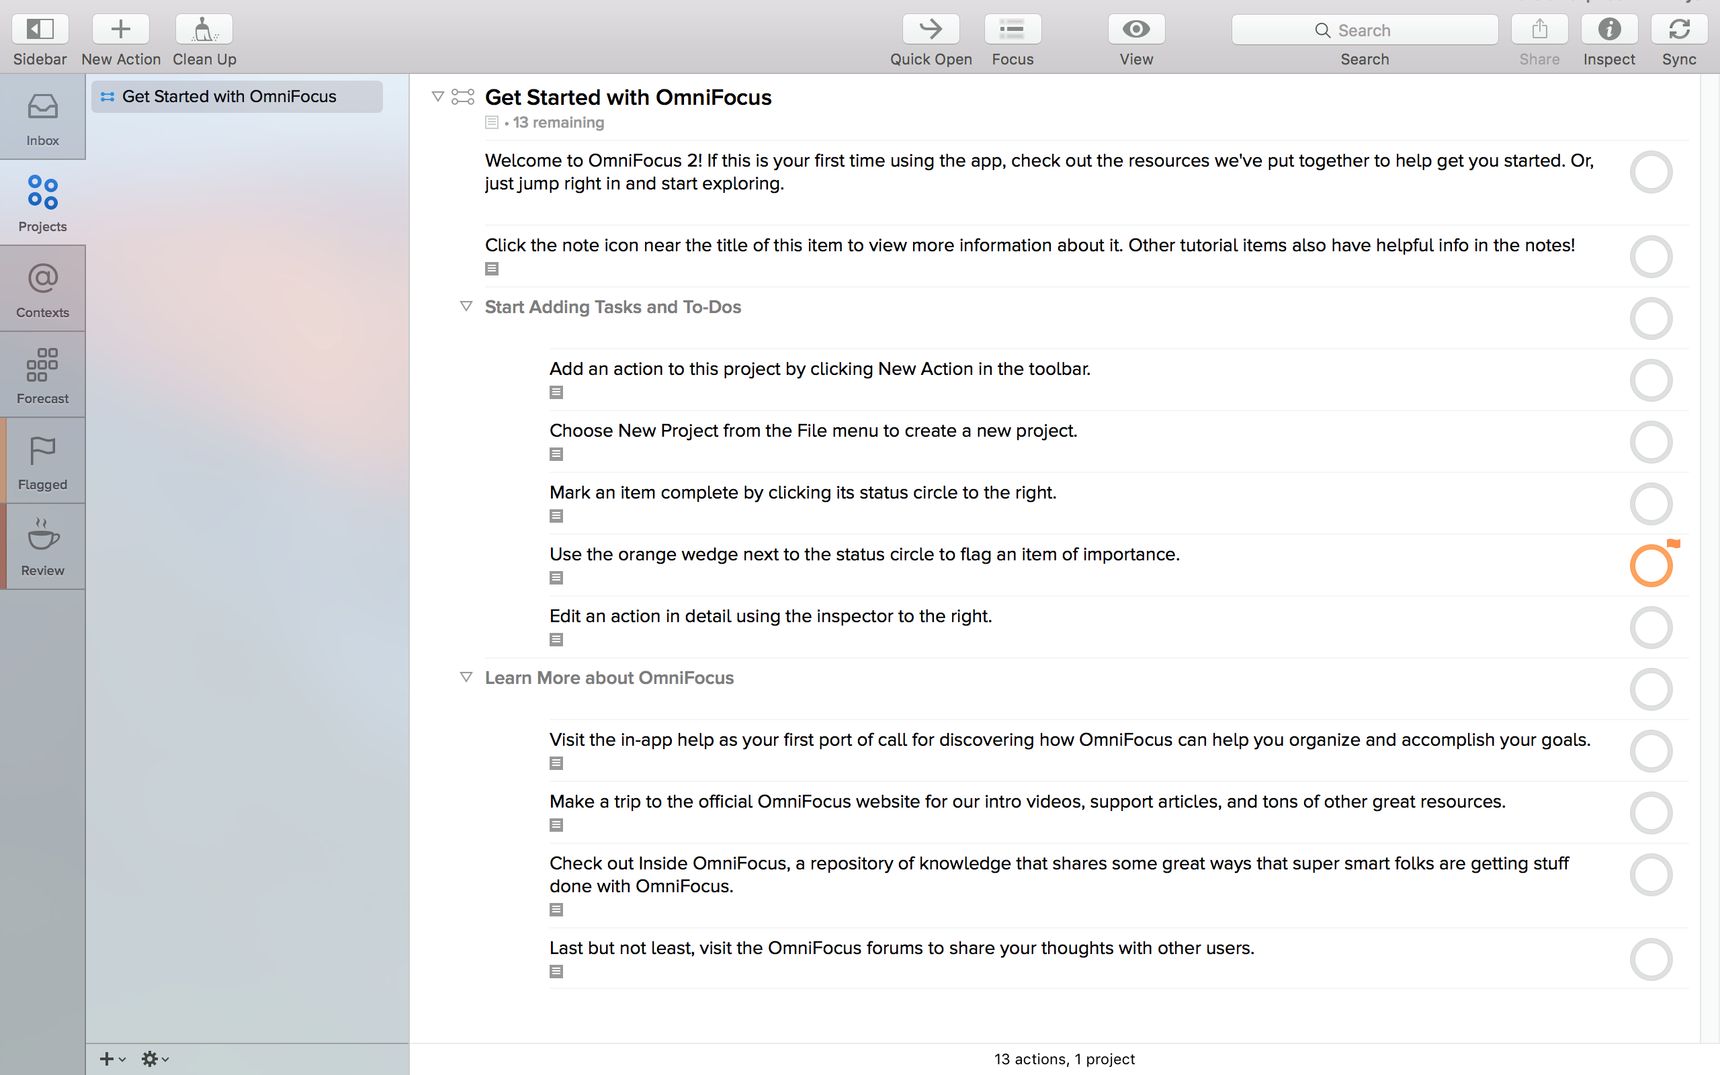Viewport: 1720px width, 1075px height.
Task: Collapse the Start Adding Tasks and To-Dos group
Action: 466,306
